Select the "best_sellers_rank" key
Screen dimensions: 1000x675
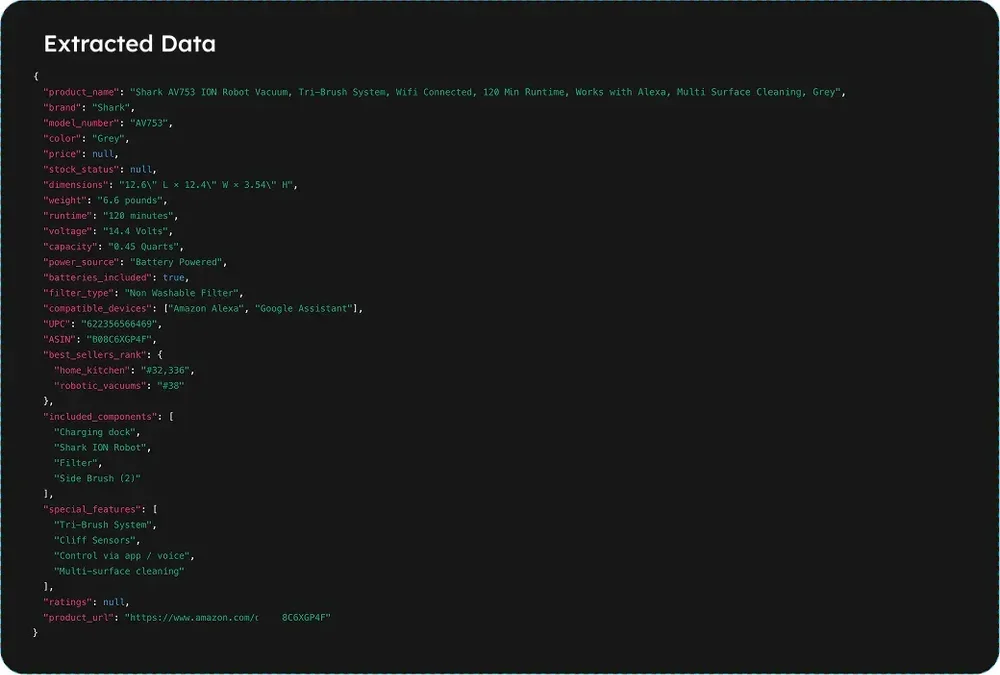(x=95, y=355)
